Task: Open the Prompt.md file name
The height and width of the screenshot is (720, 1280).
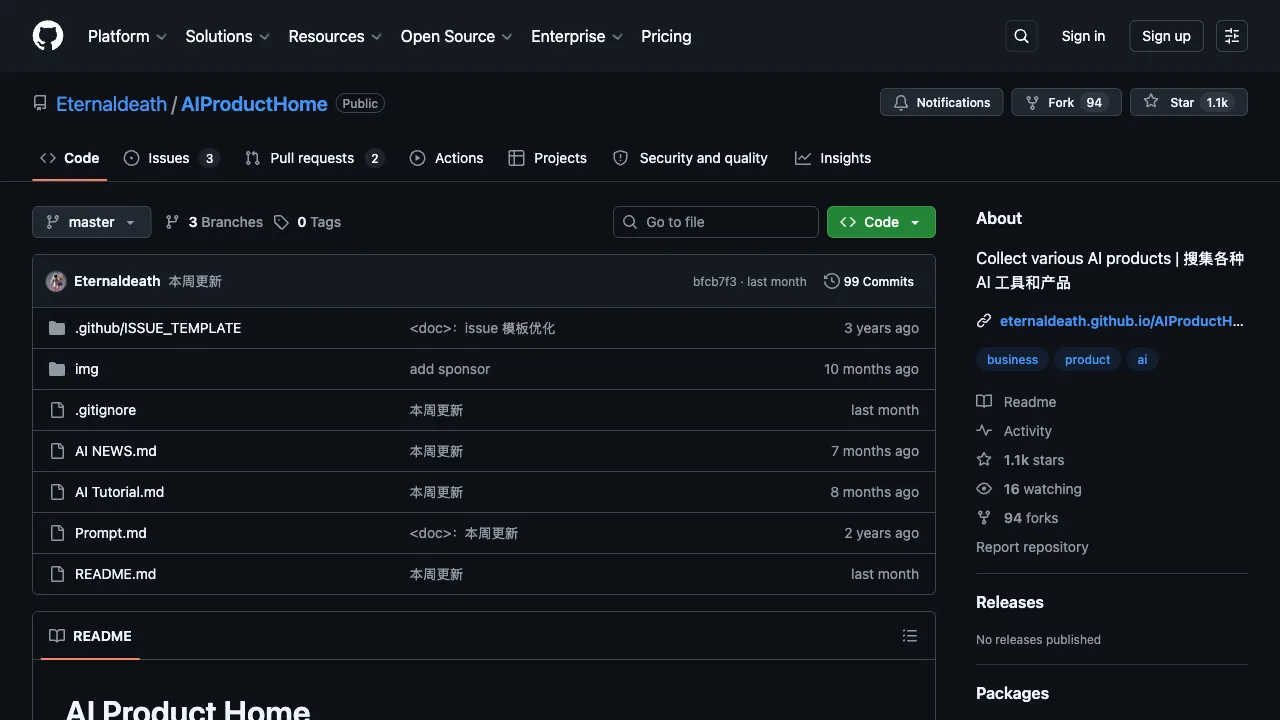Action: click(111, 533)
